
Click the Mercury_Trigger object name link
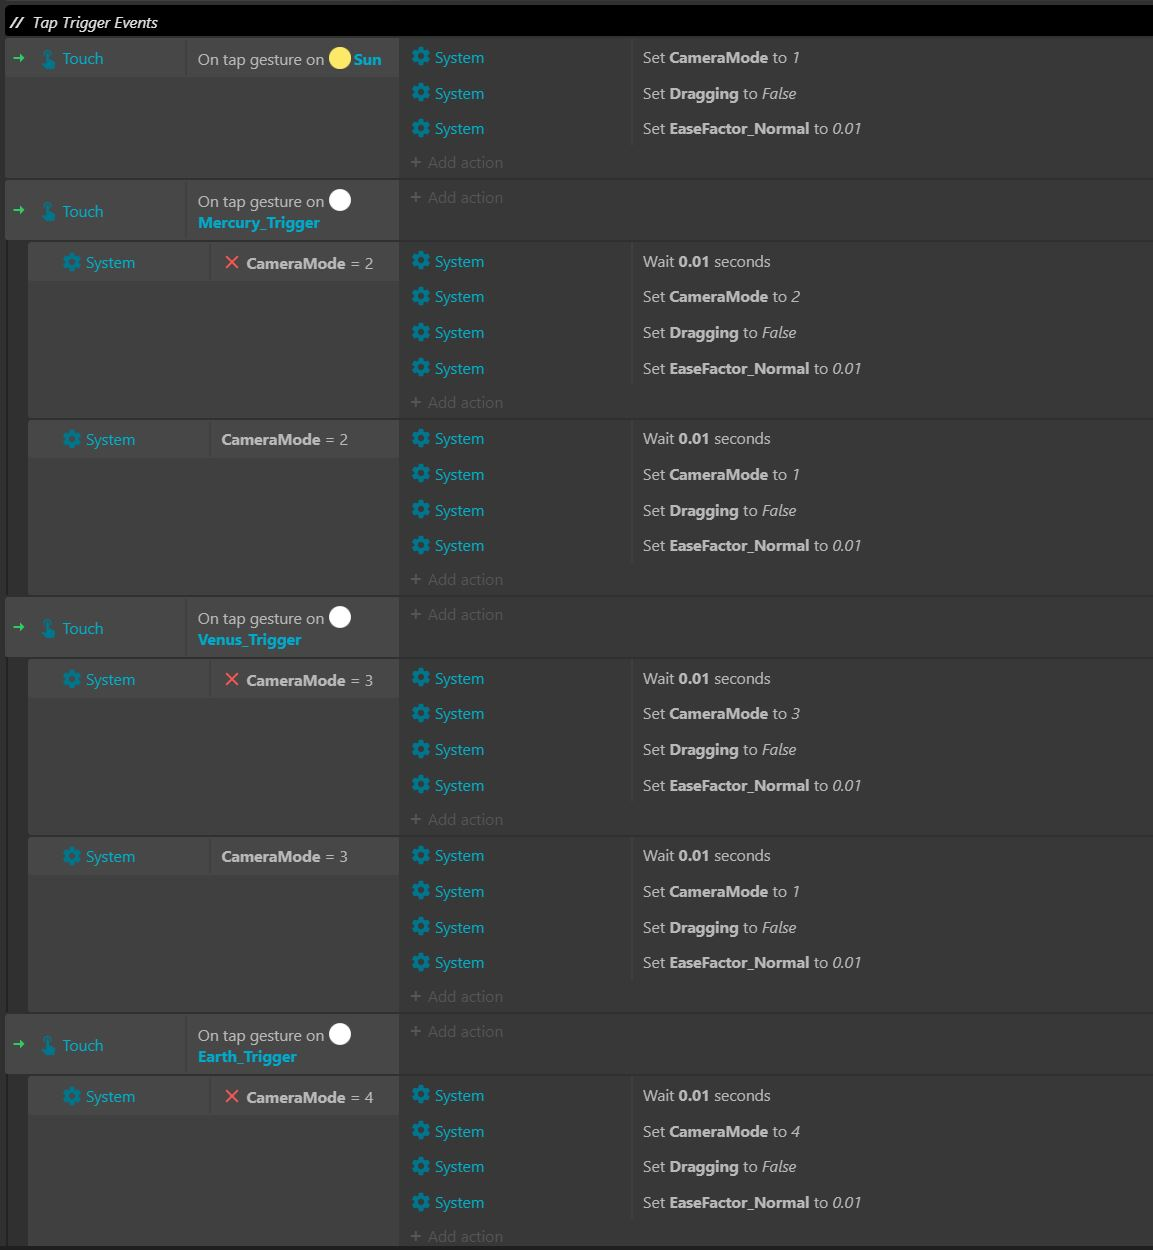click(x=259, y=222)
